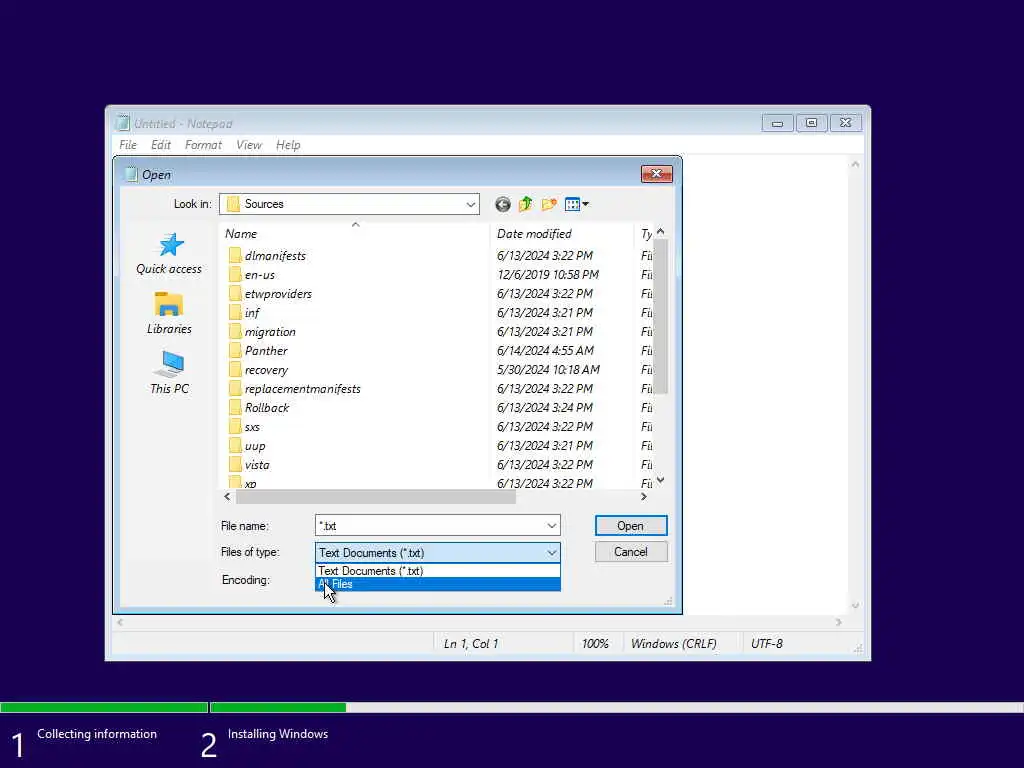
Task: Click en-us date 12/6/2019 10:58 PM
Action: click(x=548, y=275)
